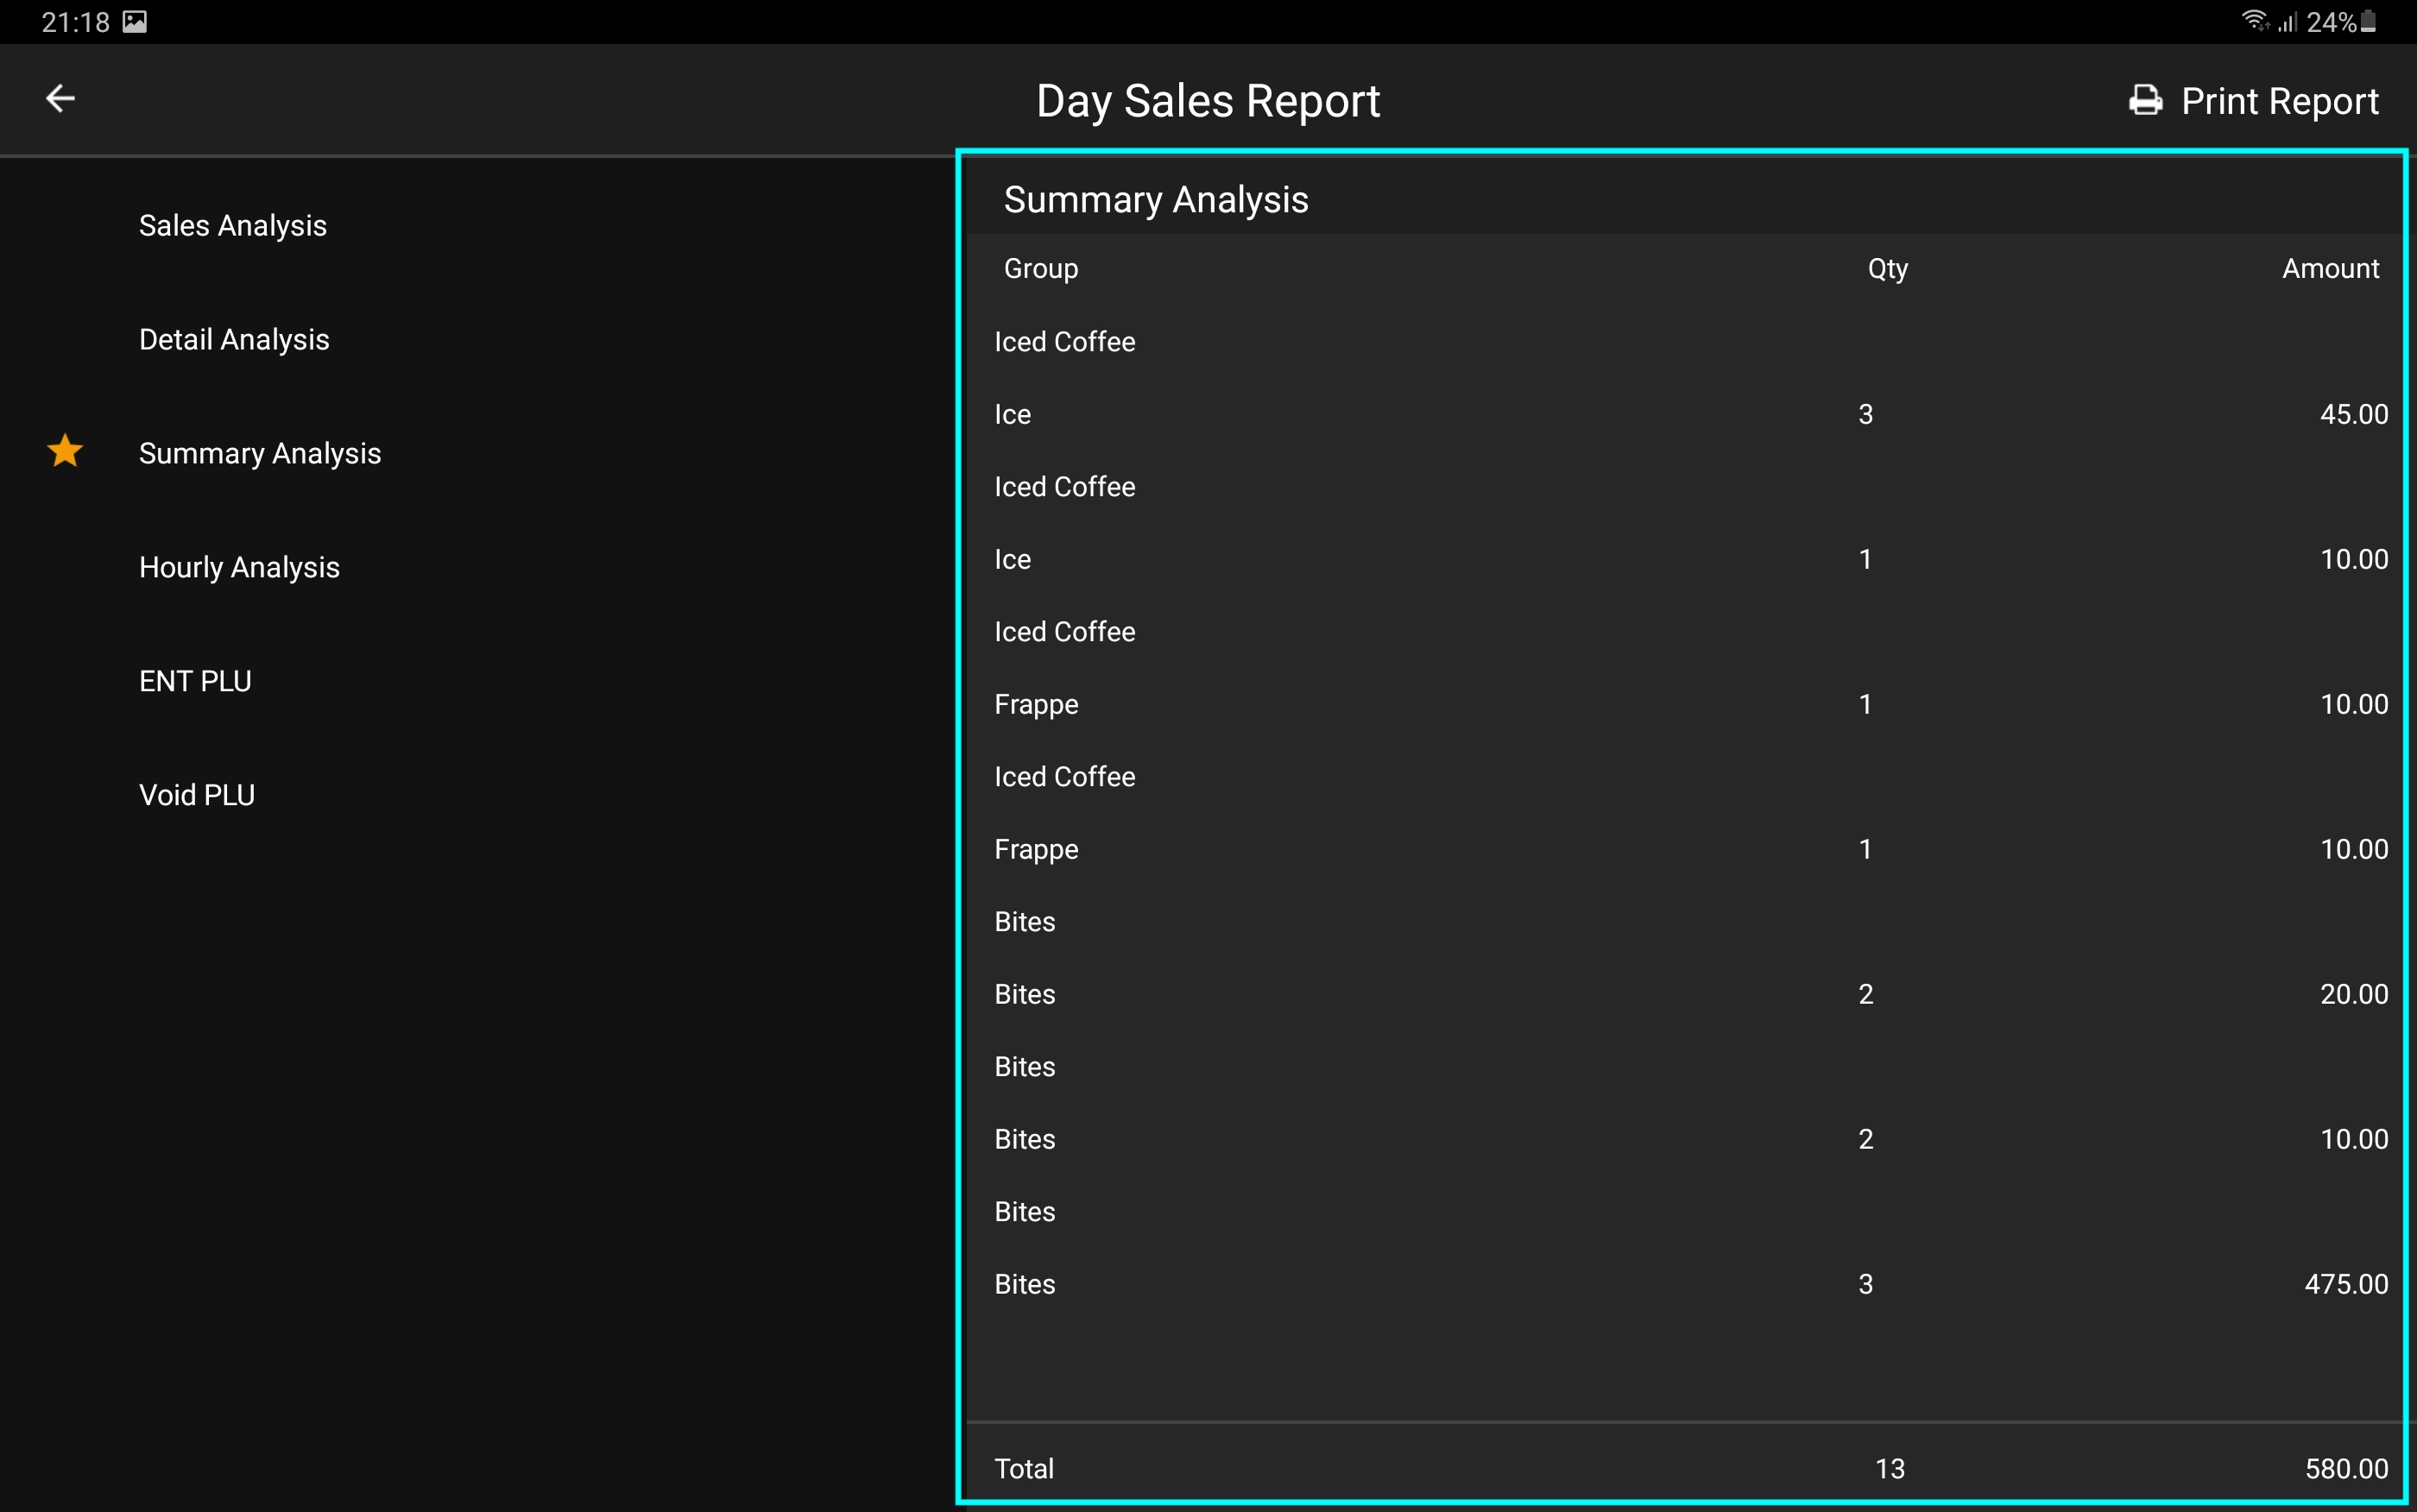2417x1512 pixels.
Task: Click the Amount column header
Action: (x=2329, y=269)
